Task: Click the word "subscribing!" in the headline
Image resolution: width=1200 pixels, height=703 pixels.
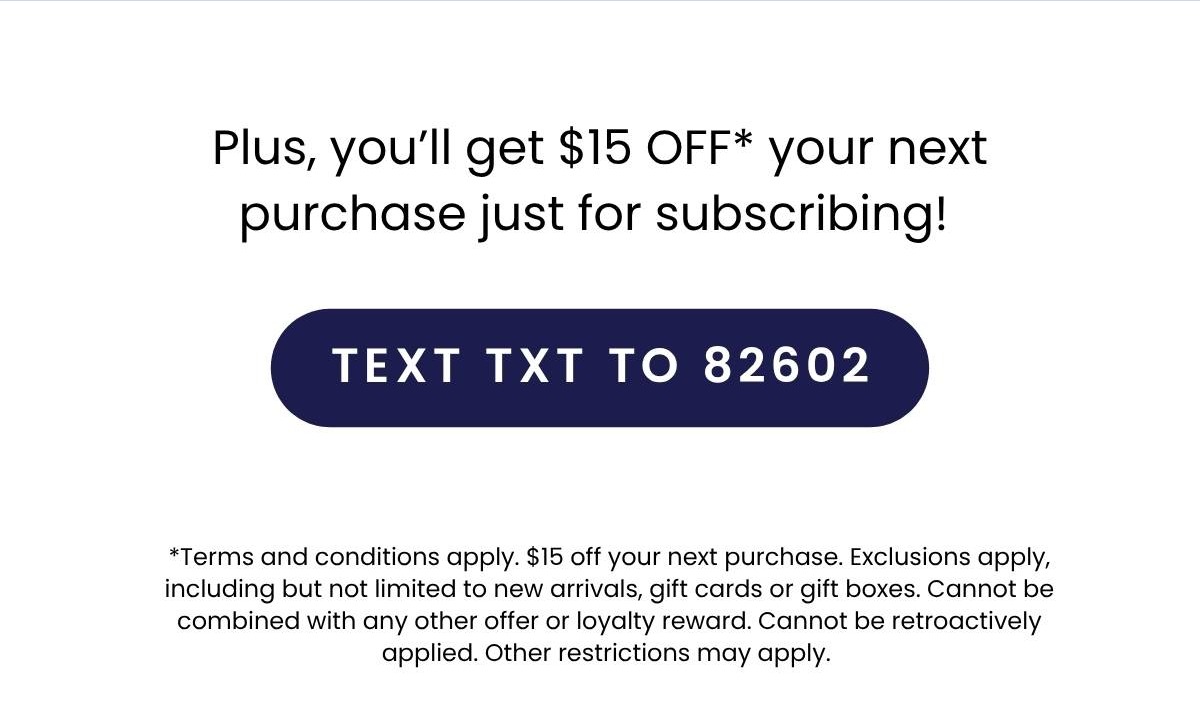Action: (800, 214)
